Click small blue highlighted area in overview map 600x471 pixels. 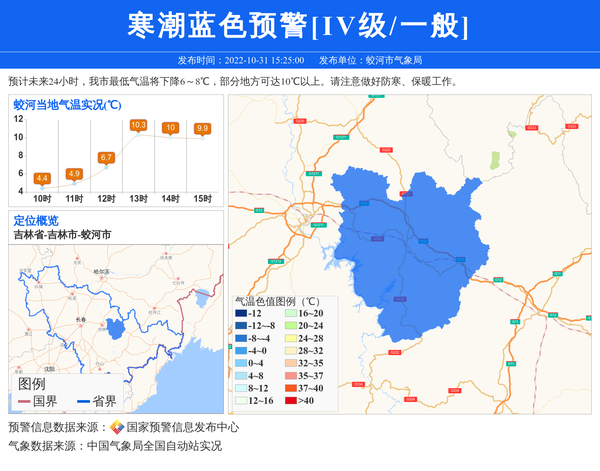click(115, 328)
